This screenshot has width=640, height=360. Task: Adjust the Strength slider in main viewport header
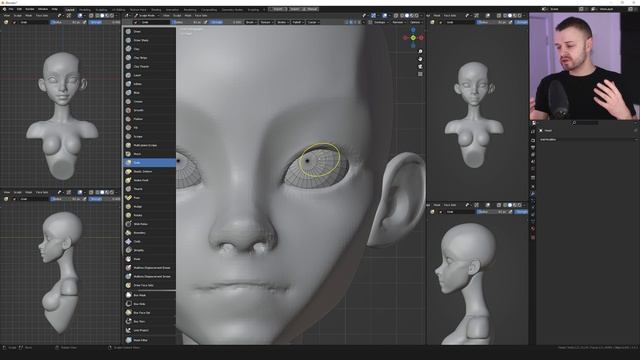pos(226,22)
